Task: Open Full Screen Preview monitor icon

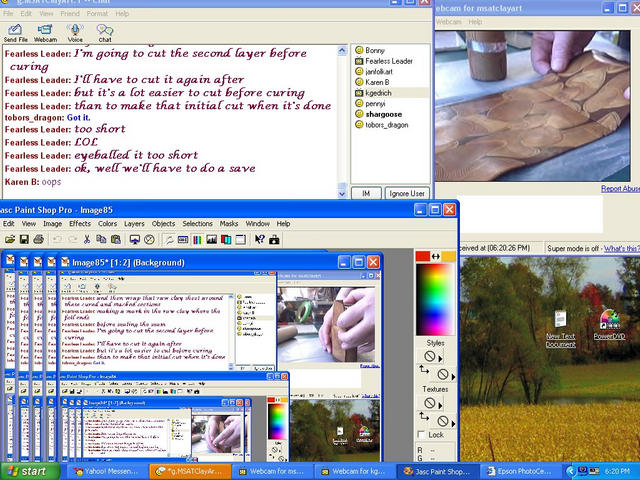Action: [x=135, y=240]
